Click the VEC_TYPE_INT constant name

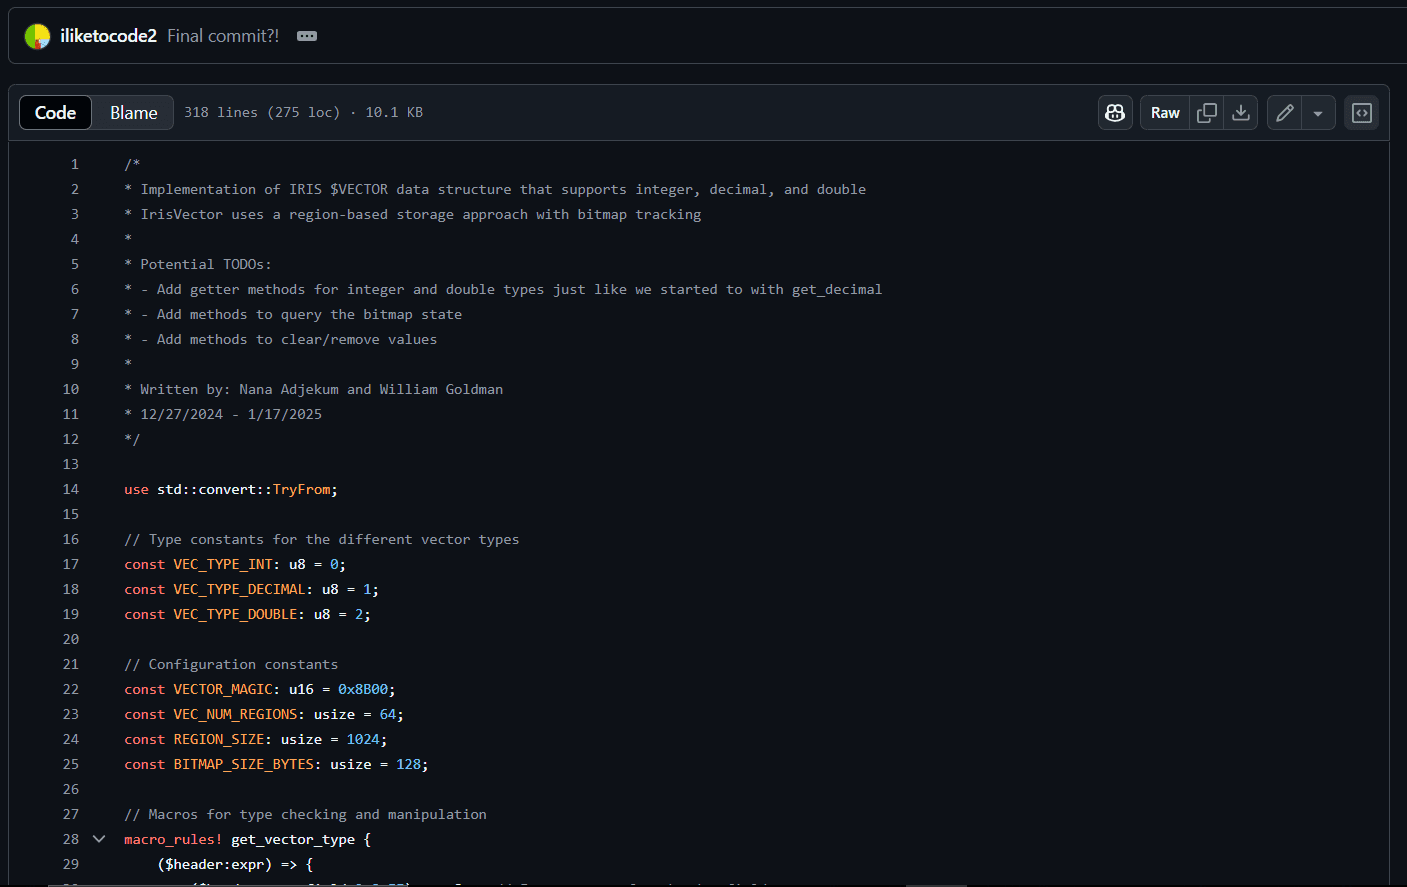coord(223,564)
